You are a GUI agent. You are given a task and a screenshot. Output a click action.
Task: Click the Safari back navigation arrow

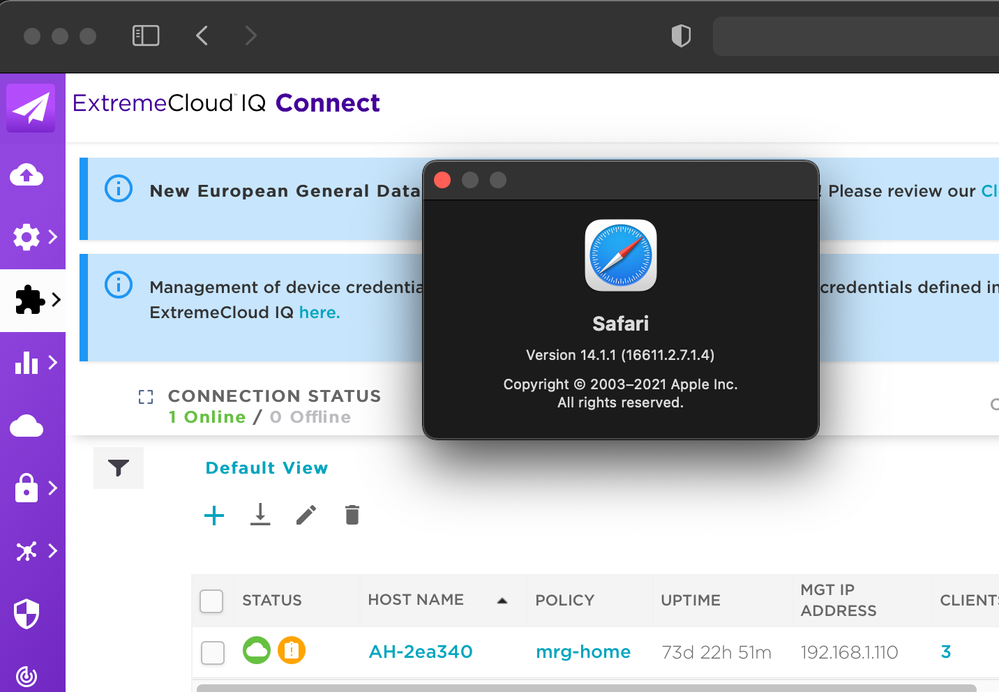(202, 36)
